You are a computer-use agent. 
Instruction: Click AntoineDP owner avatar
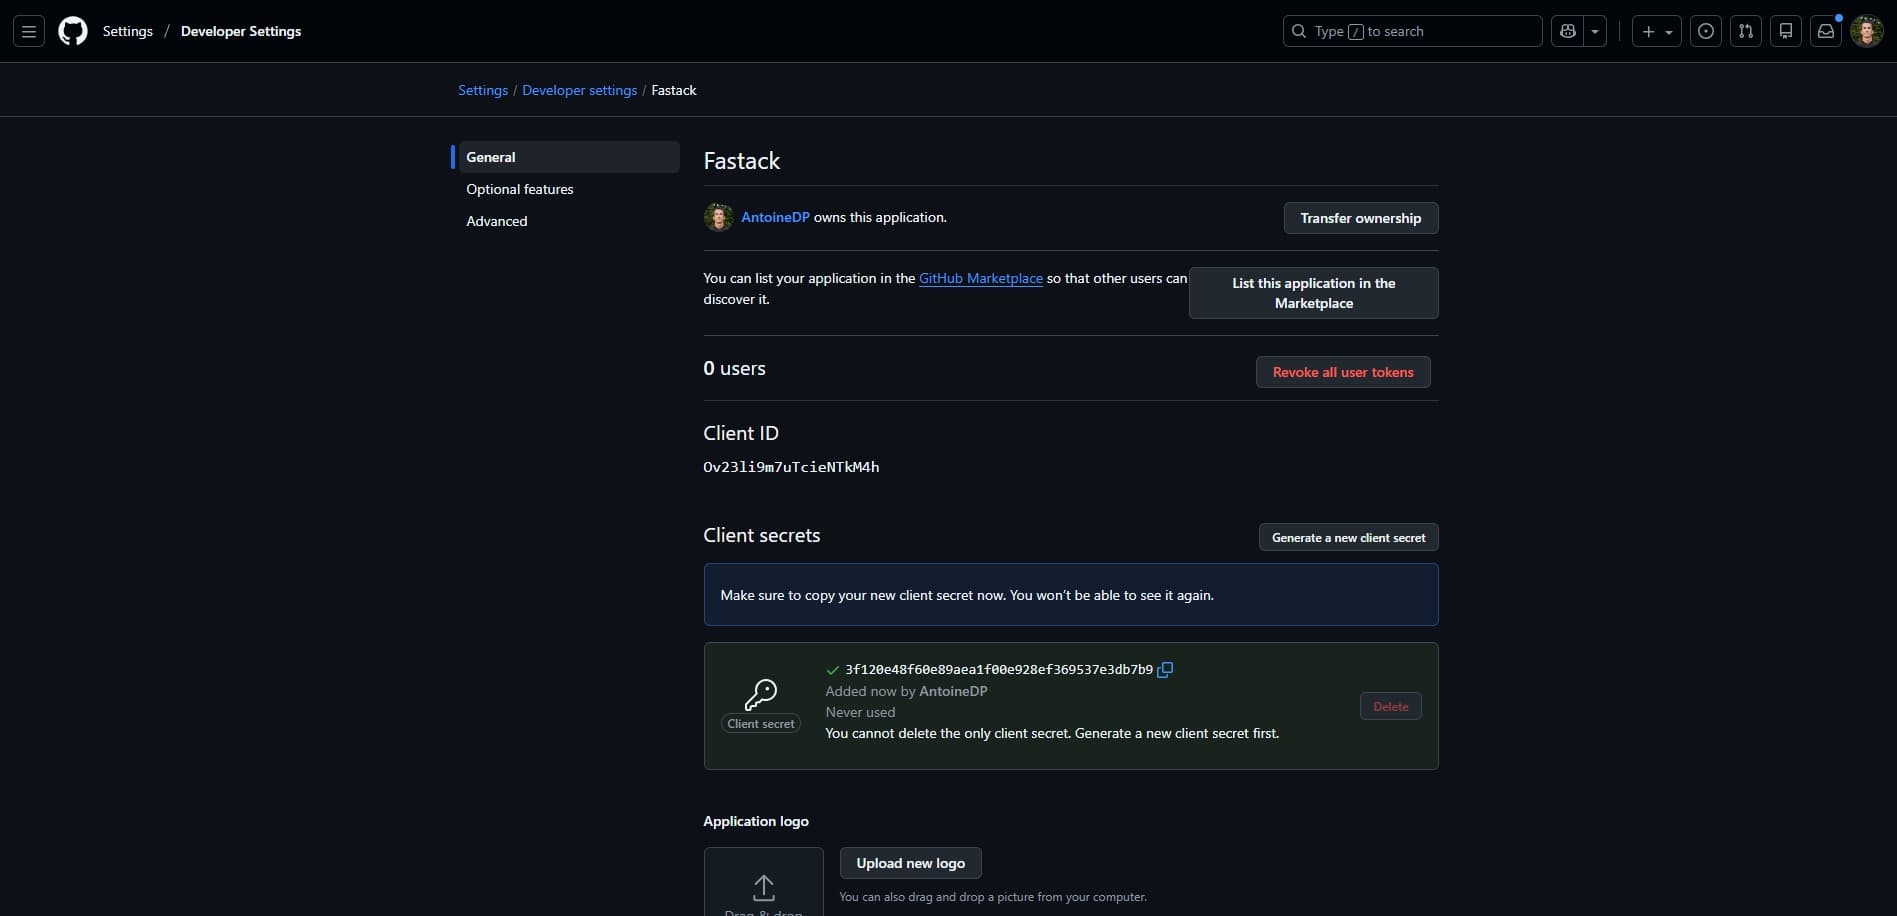point(718,217)
